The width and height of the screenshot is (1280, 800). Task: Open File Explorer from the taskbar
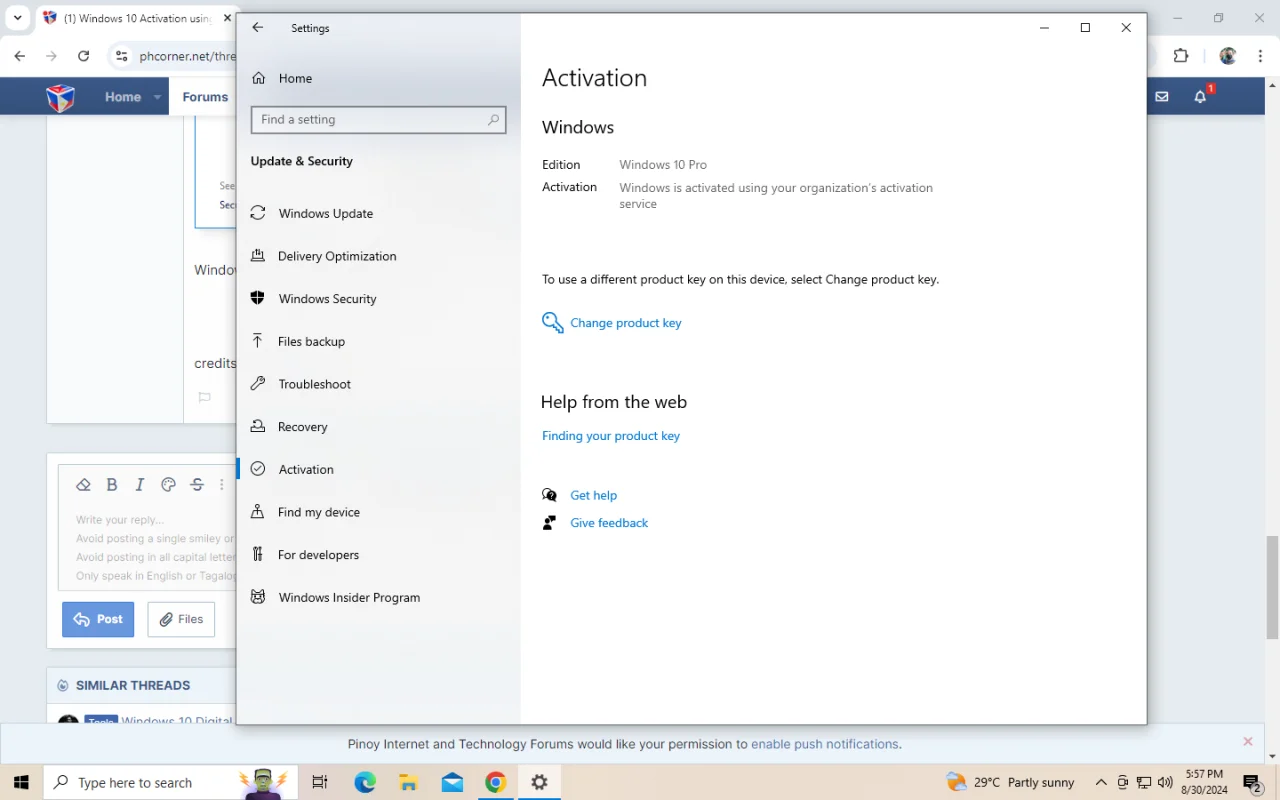[x=408, y=782]
